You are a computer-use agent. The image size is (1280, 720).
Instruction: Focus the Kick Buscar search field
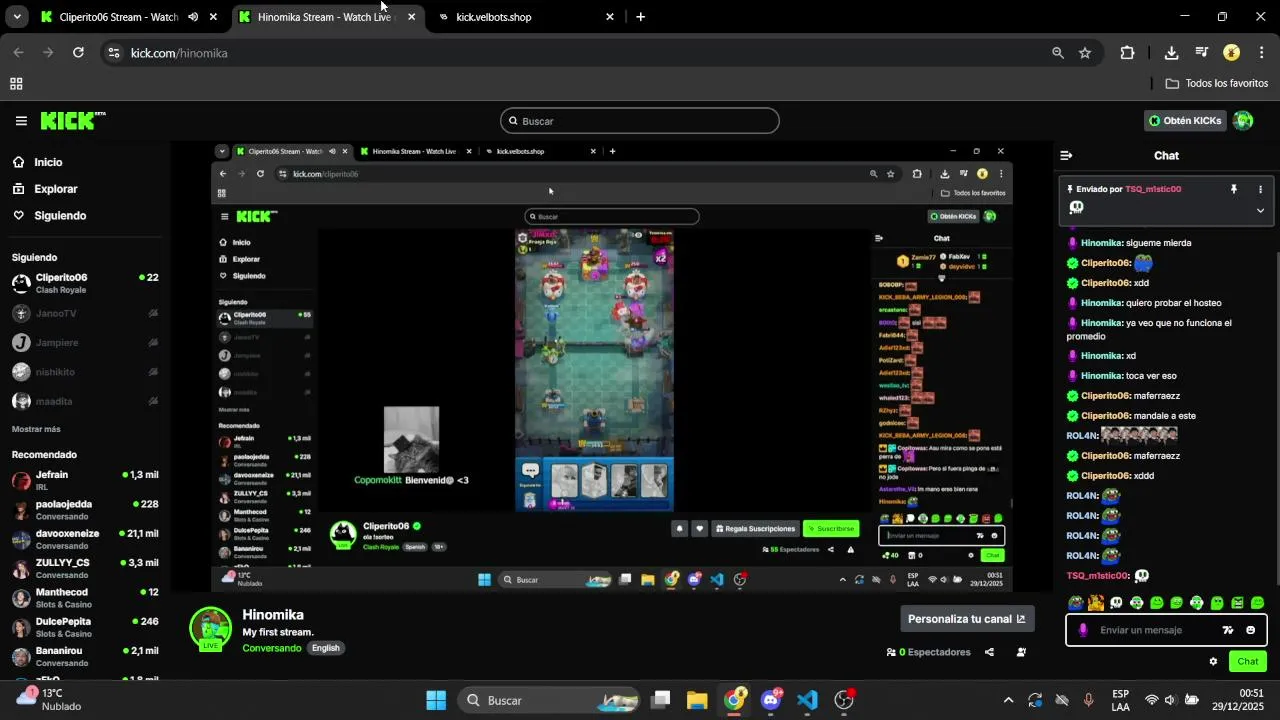click(640, 121)
